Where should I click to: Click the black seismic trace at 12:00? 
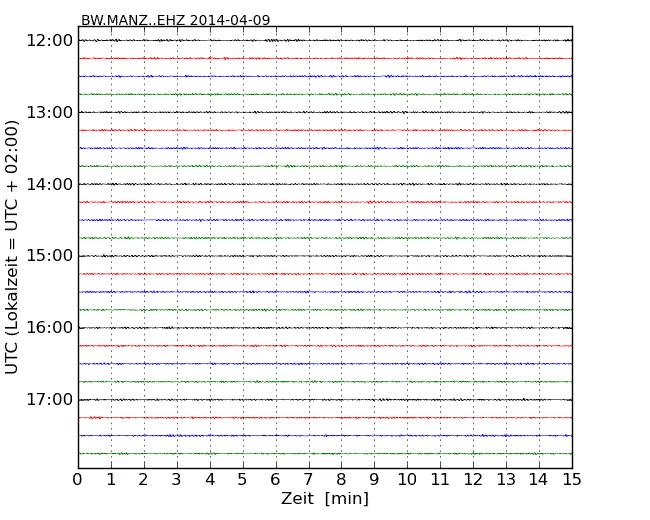[x=325, y=40]
